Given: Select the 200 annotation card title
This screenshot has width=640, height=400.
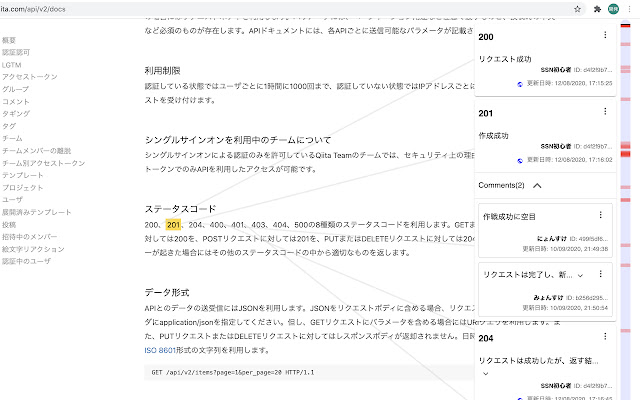Looking at the screenshot, I should pyautogui.click(x=486, y=37).
